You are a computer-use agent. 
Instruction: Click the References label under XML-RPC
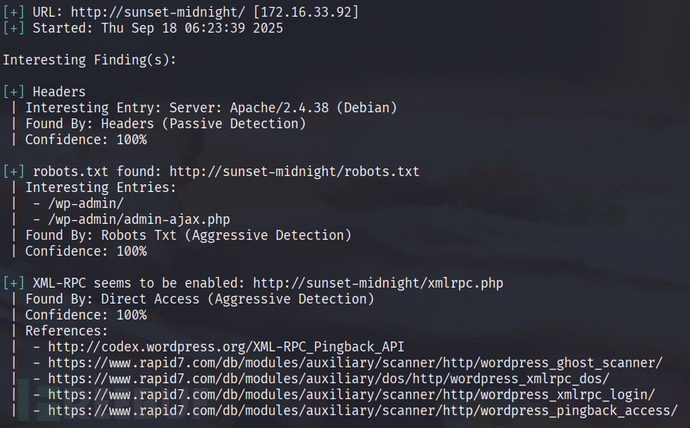pyautogui.click(x=66, y=331)
